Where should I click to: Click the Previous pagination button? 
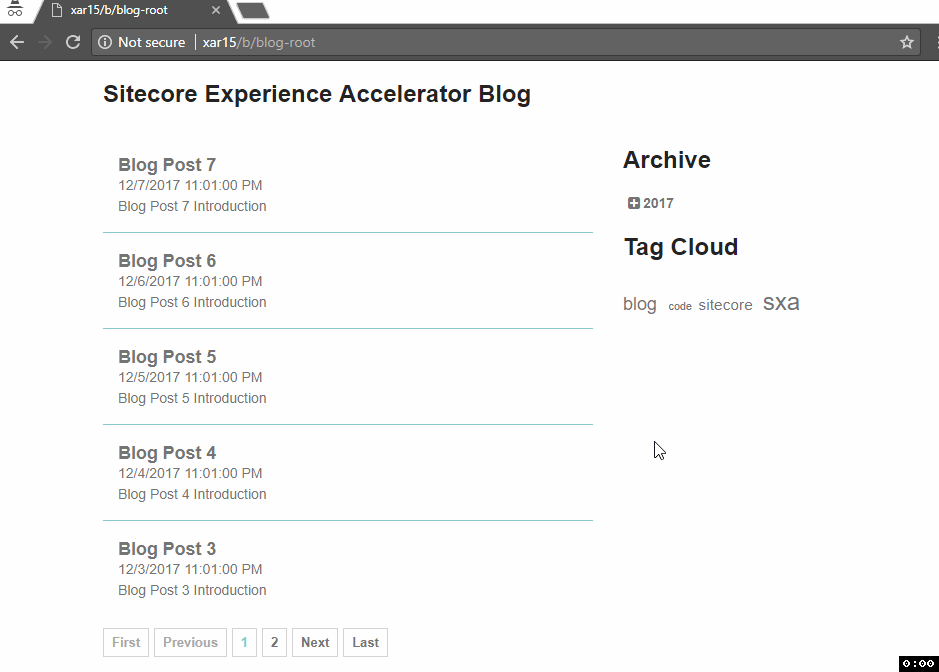(x=190, y=642)
